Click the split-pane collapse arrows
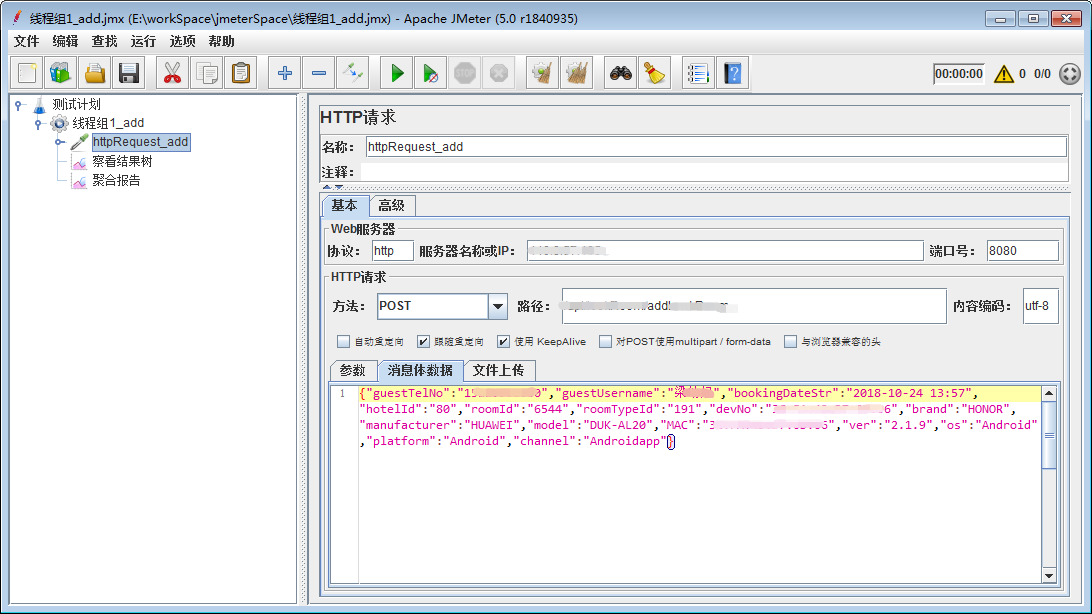1092x614 pixels. (333, 187)
